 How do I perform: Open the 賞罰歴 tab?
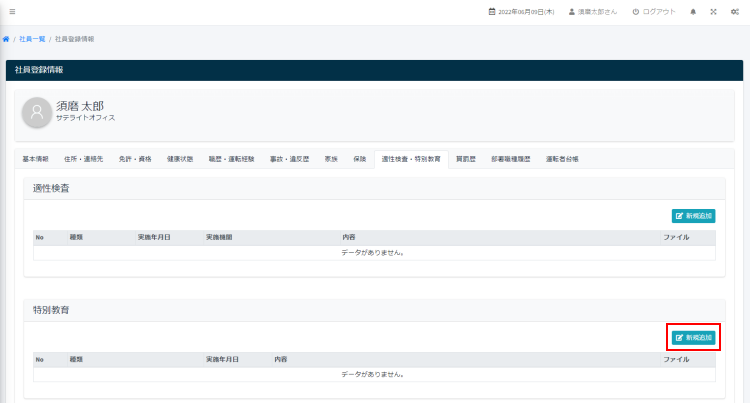[x=466, y=159]
